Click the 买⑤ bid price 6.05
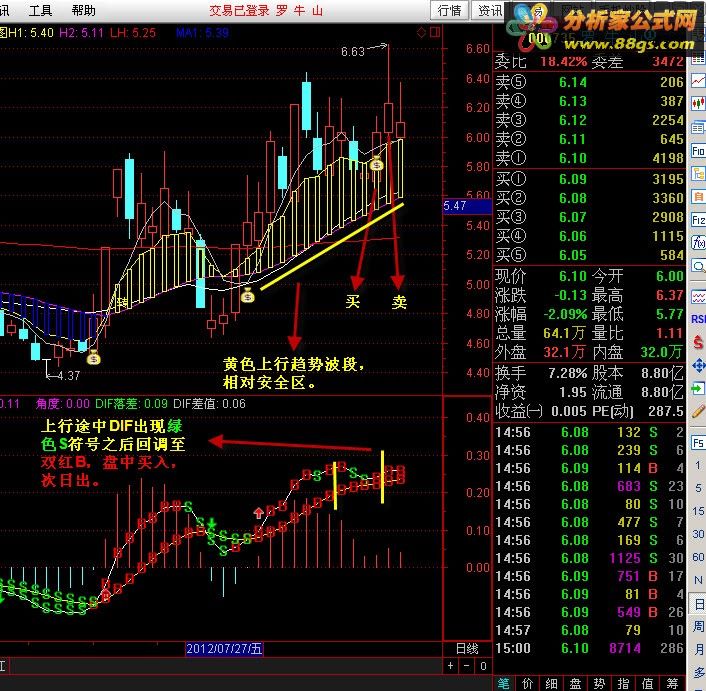 click(x=573, y=255)
